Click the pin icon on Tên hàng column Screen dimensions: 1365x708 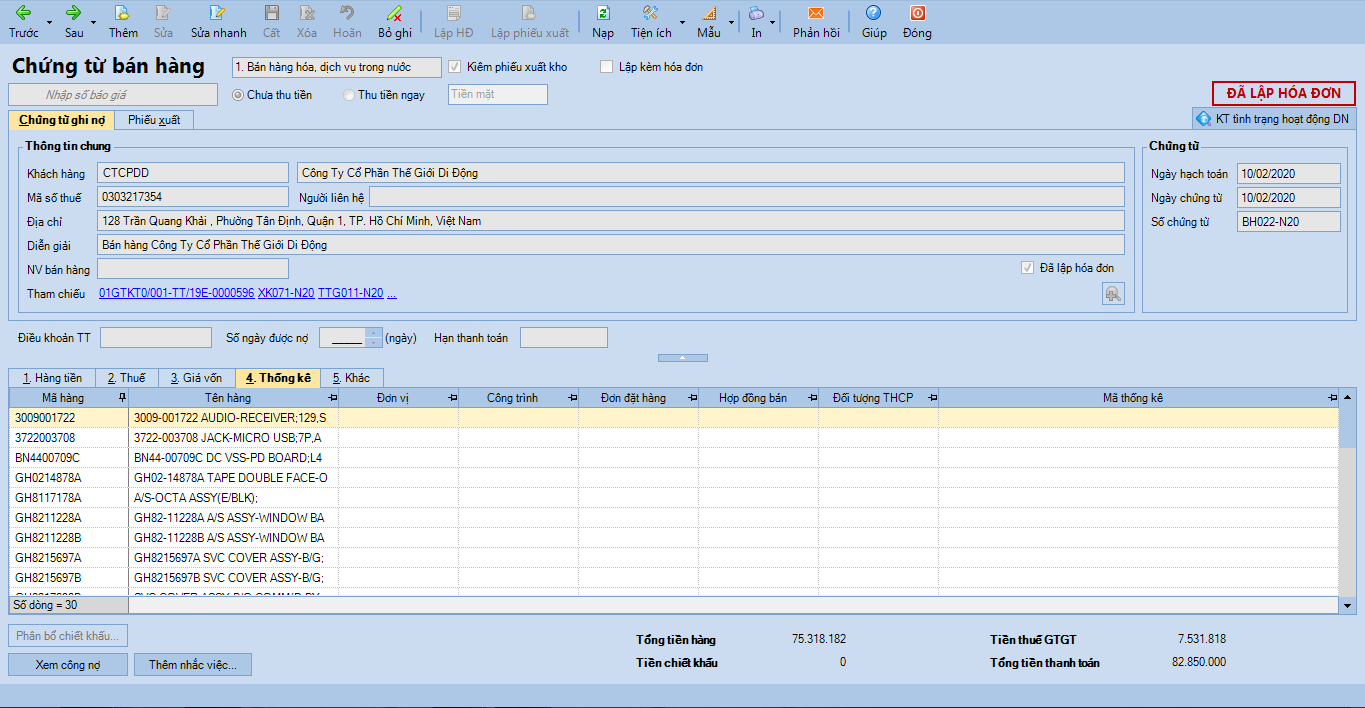[x=332, y=398]
